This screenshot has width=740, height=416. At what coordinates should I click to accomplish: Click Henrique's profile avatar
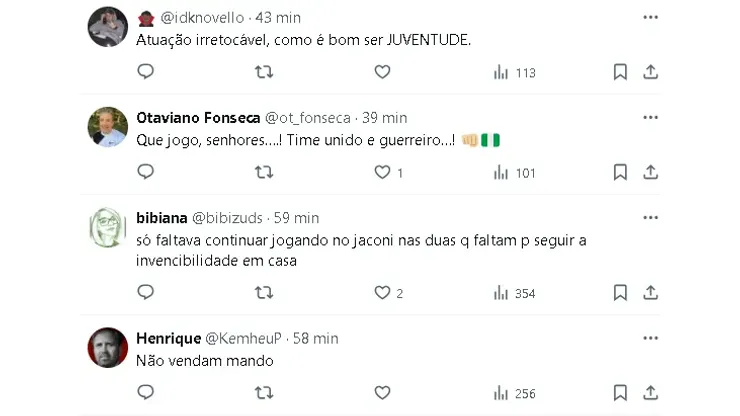pyautogui.click(x=108, y=347)
